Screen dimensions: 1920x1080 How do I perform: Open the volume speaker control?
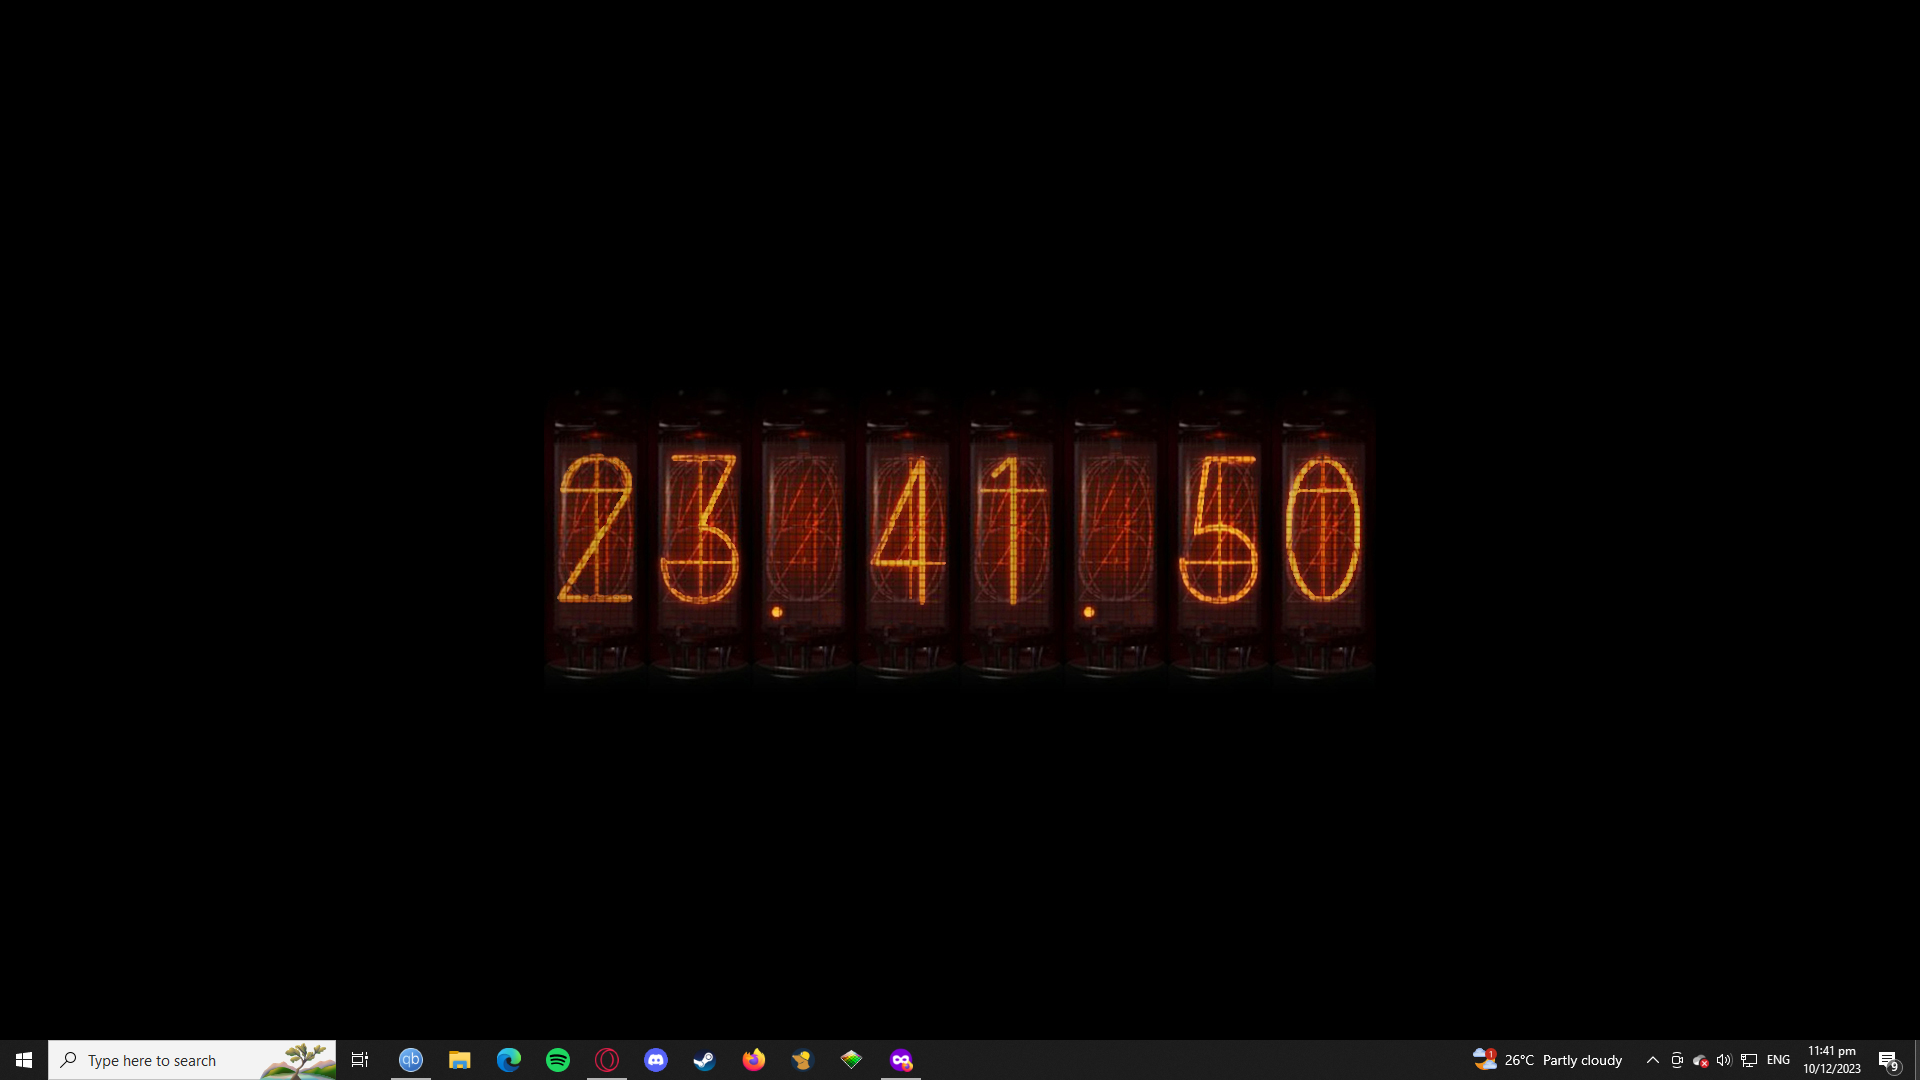click(x=1724, y=1060)
